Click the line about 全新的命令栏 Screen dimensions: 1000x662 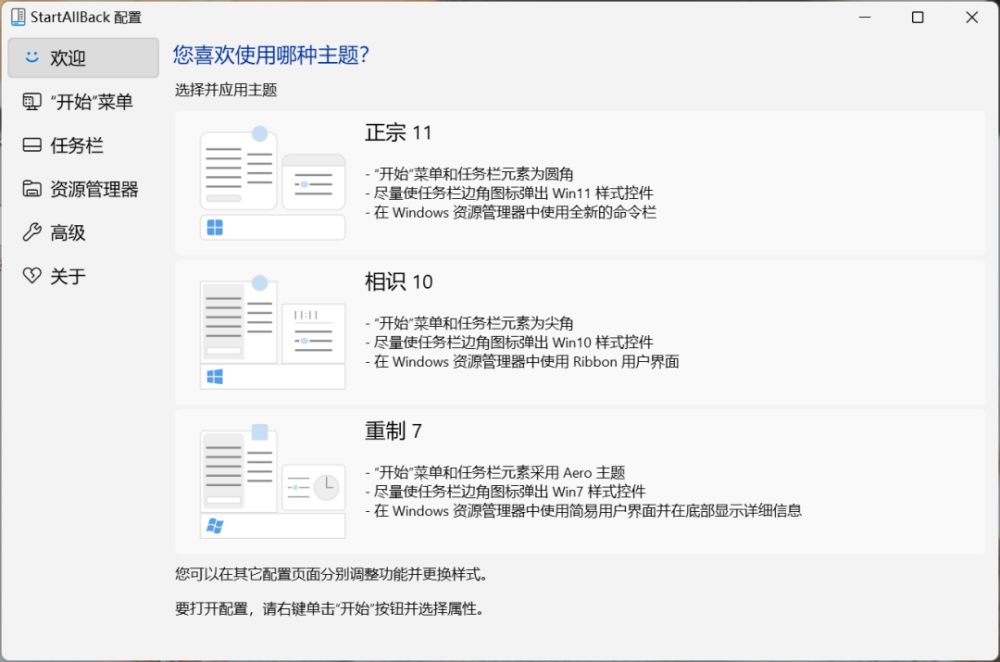coord(510,212)
